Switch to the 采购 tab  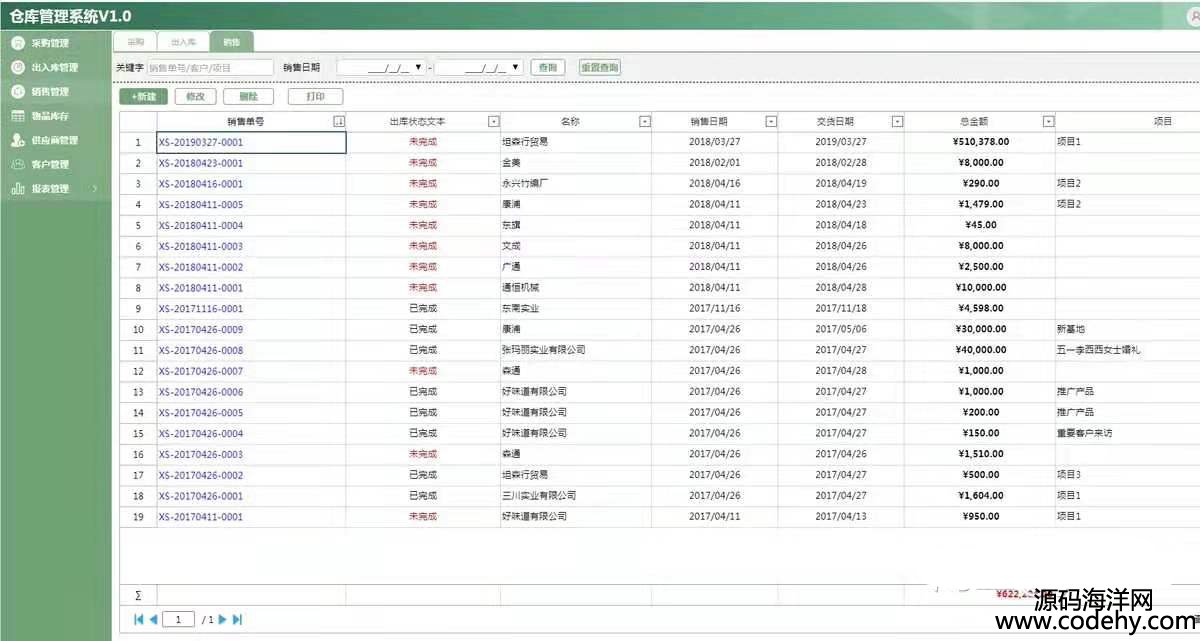(x=135, y=42)
